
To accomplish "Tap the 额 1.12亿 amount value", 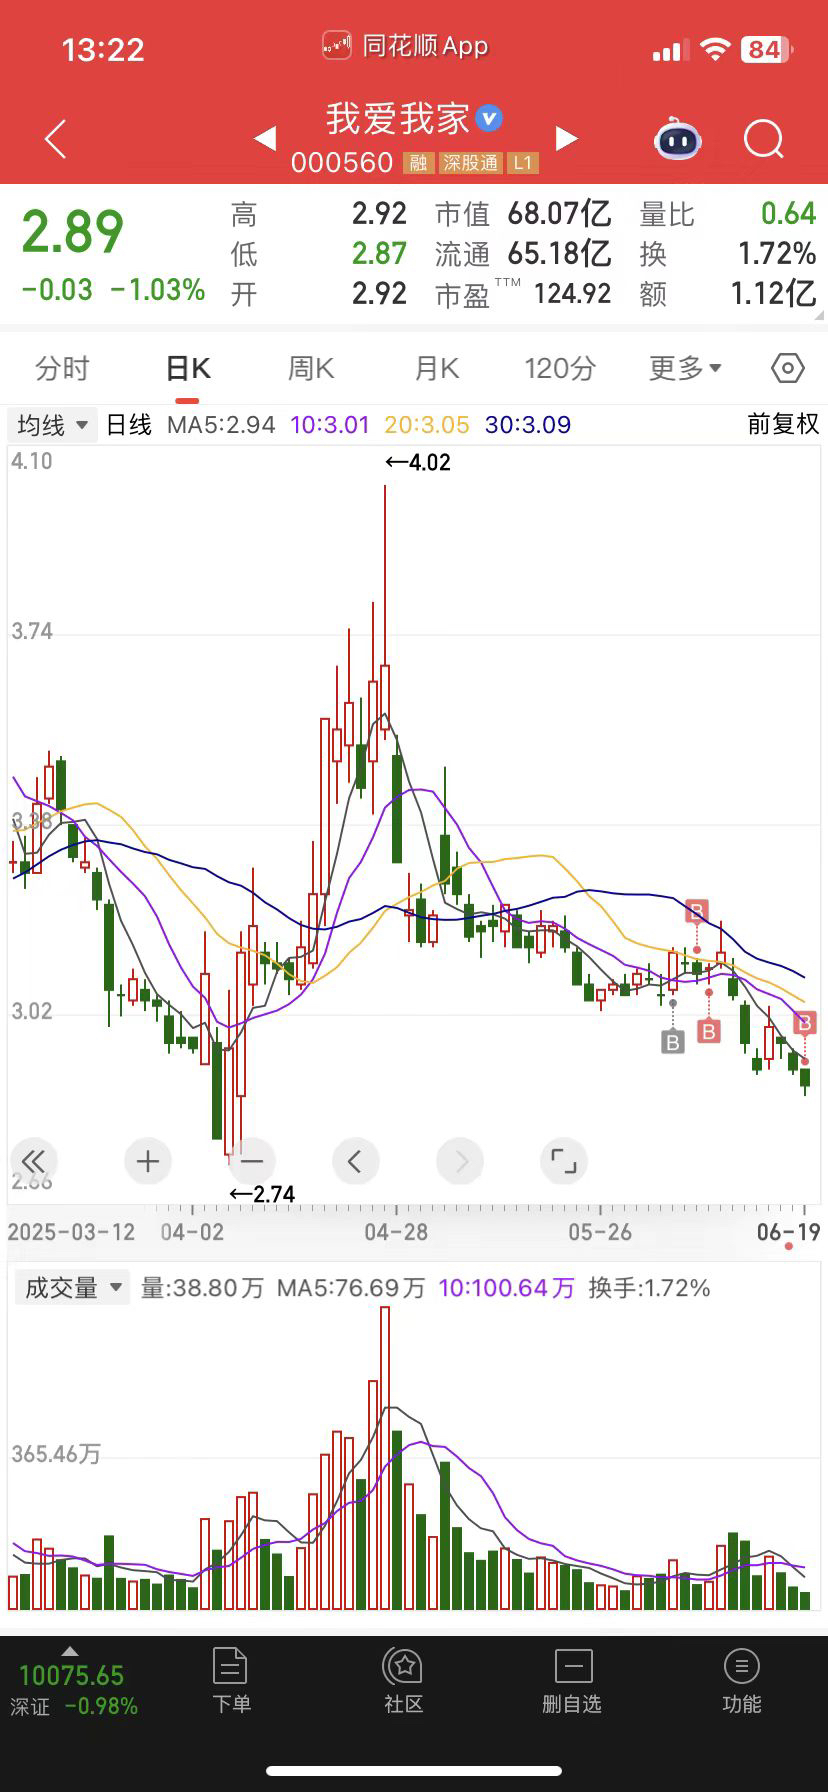I will (773, 293).
